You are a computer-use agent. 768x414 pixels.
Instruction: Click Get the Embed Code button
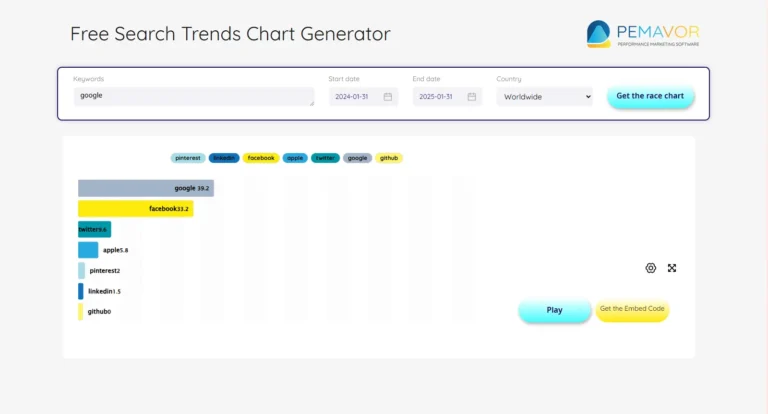pyautogui.click(x=632, y=309)
